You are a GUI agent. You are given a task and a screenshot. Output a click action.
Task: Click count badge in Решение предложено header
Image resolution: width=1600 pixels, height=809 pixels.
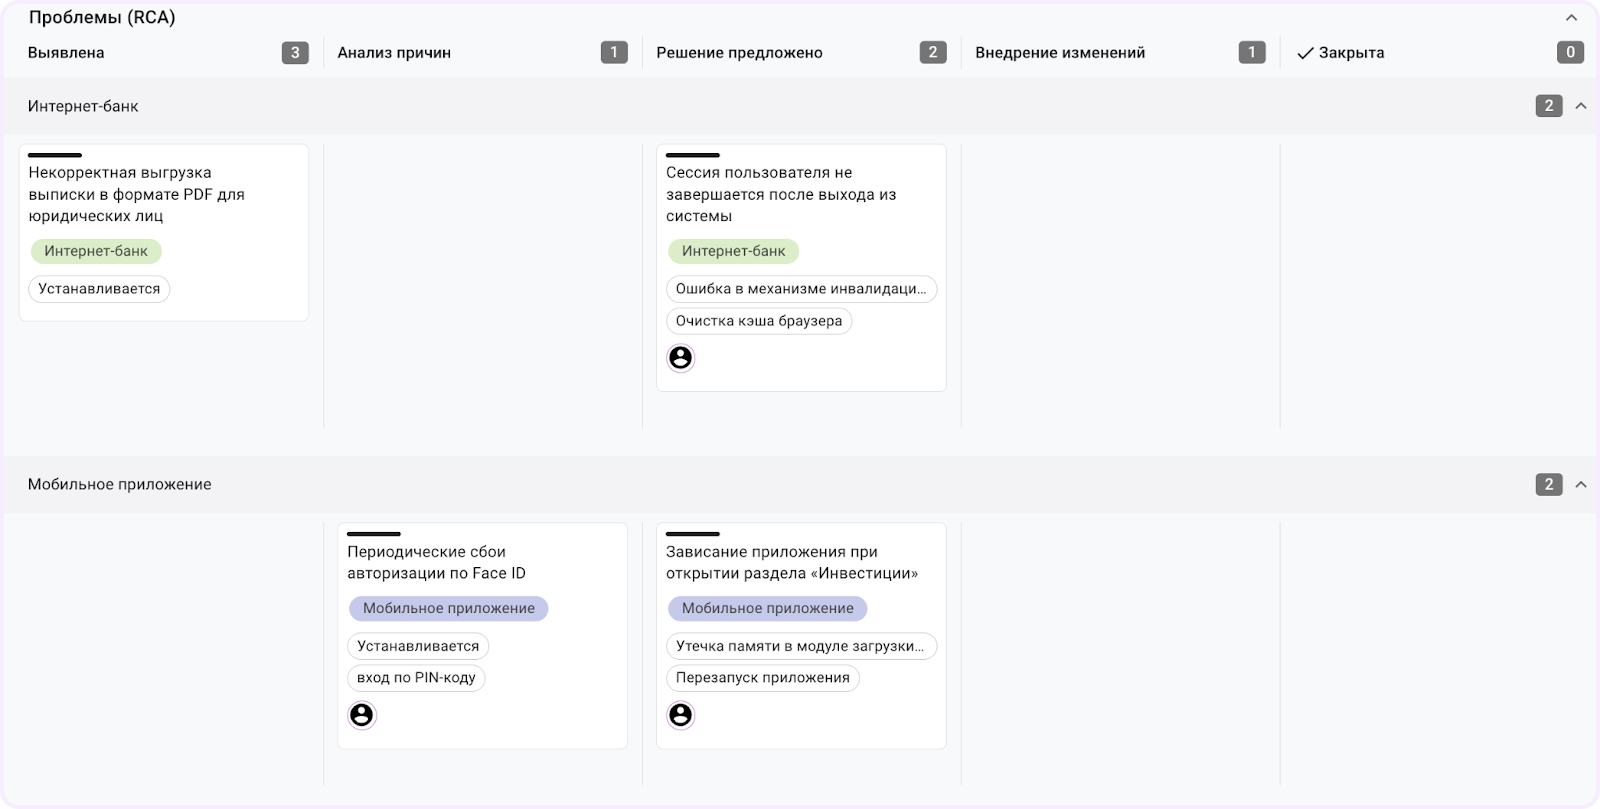(x=932, y=53)
